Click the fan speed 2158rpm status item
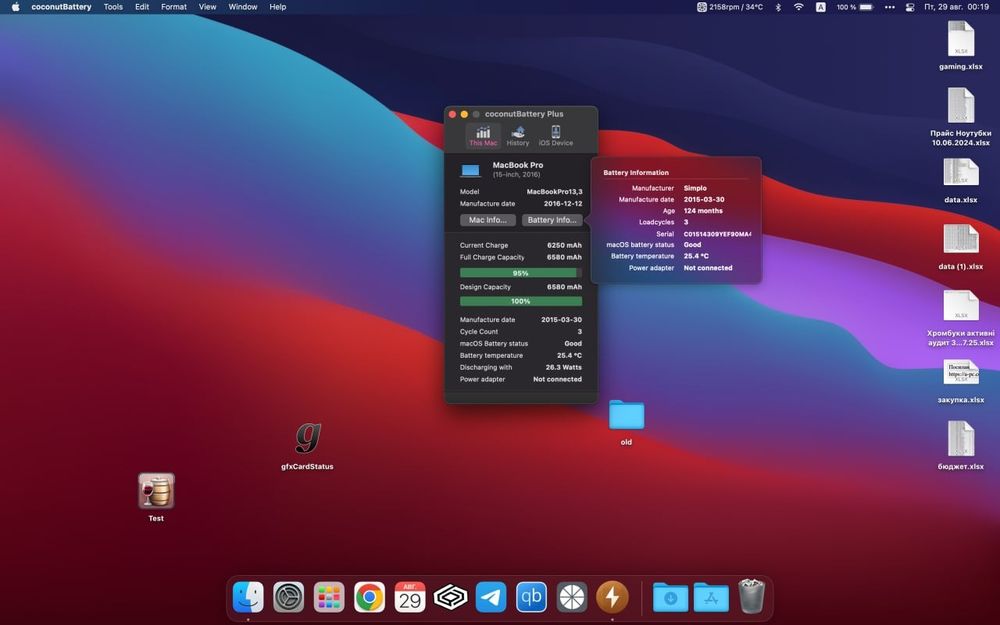The image size is (1000, 625). pos(730,7)
